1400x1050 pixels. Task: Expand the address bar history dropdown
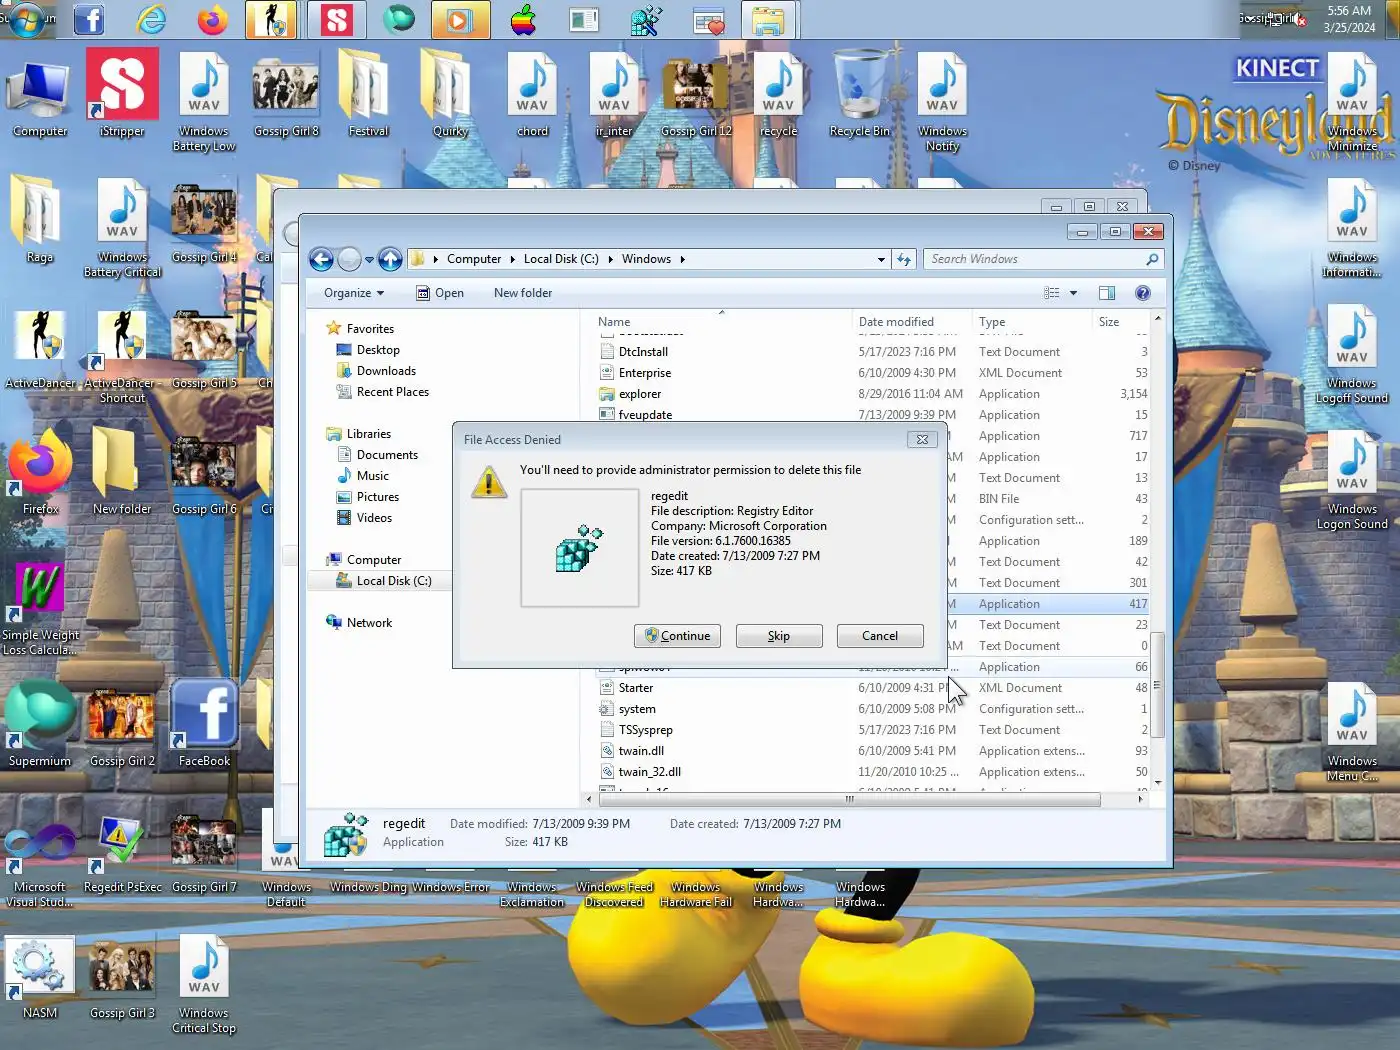881,259
